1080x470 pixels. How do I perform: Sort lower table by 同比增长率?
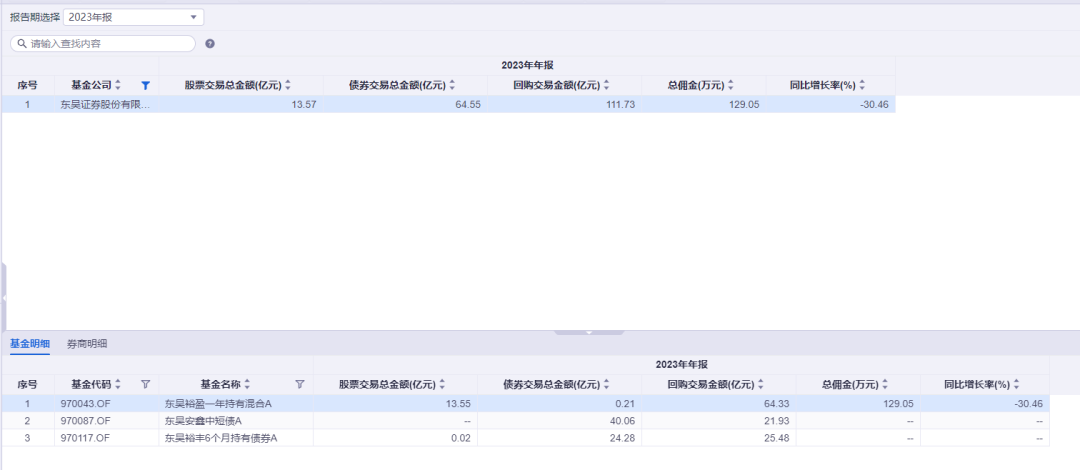(x=1016, y=384)
